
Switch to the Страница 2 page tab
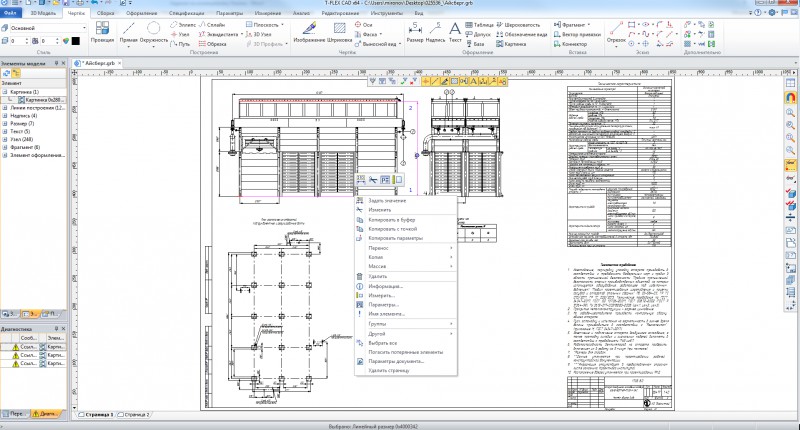point(134,413)
